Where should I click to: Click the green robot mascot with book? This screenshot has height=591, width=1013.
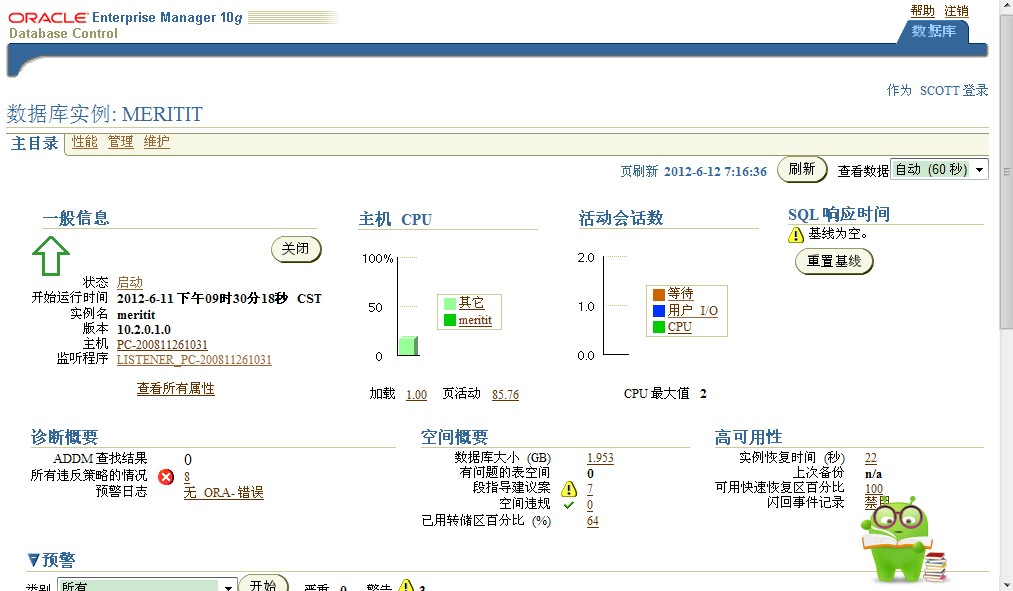pos(904,540)
